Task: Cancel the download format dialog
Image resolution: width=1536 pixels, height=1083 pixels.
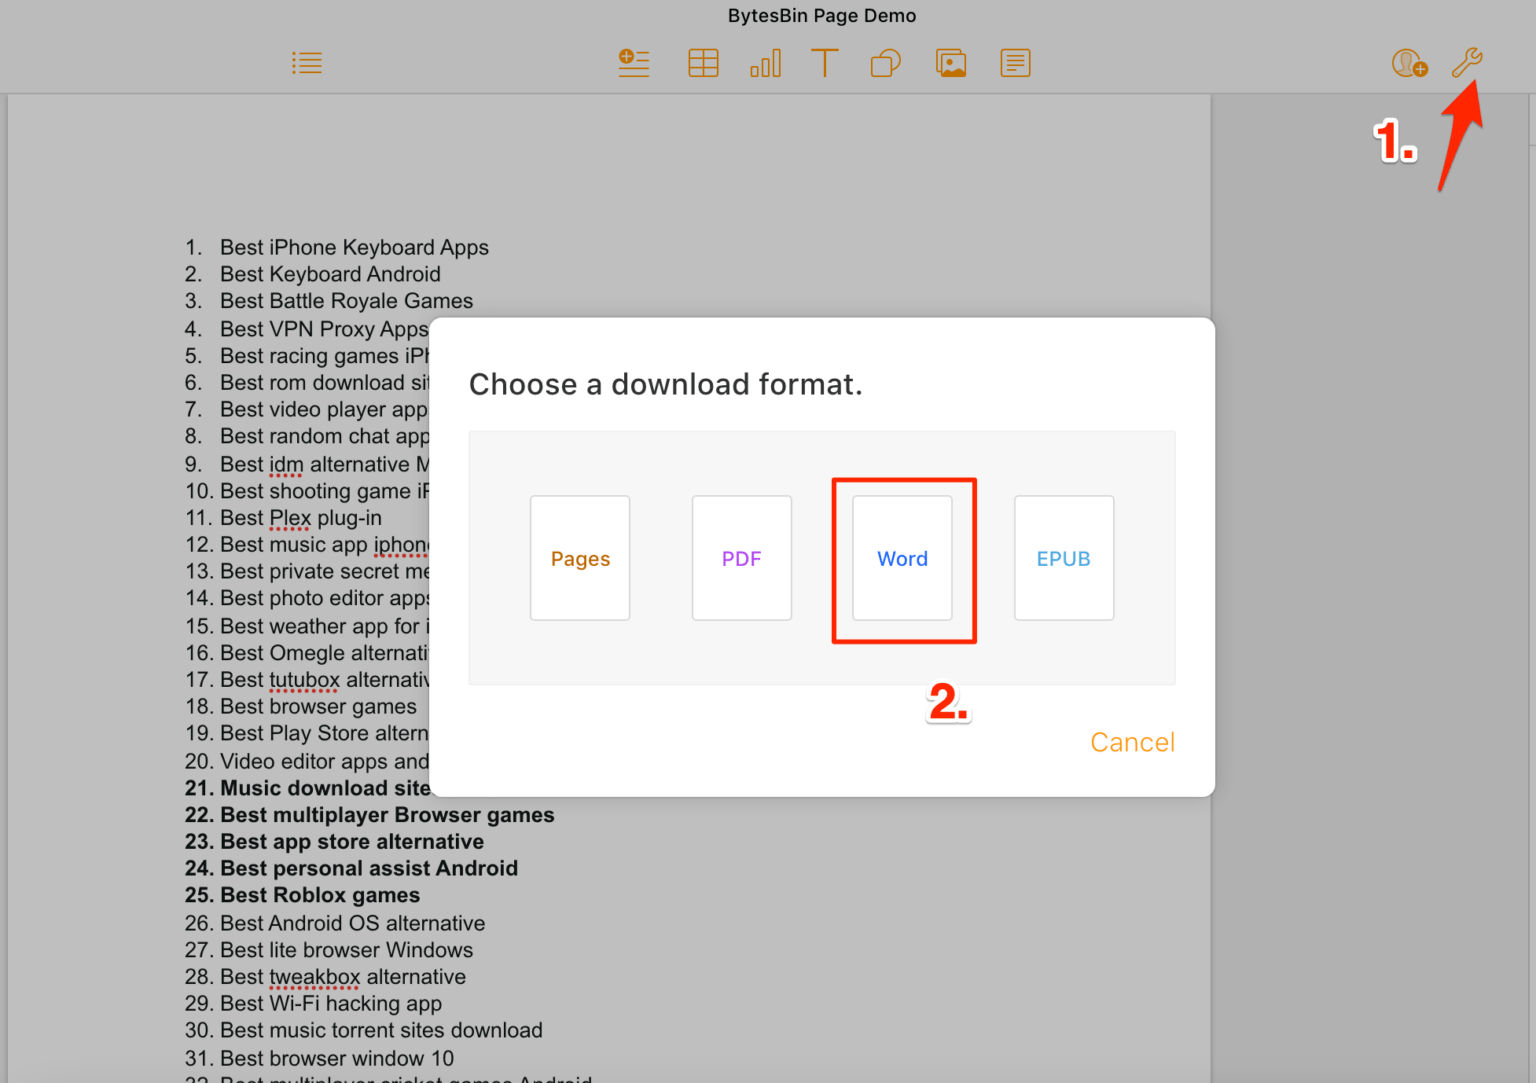Action: tap(1131, 742)
